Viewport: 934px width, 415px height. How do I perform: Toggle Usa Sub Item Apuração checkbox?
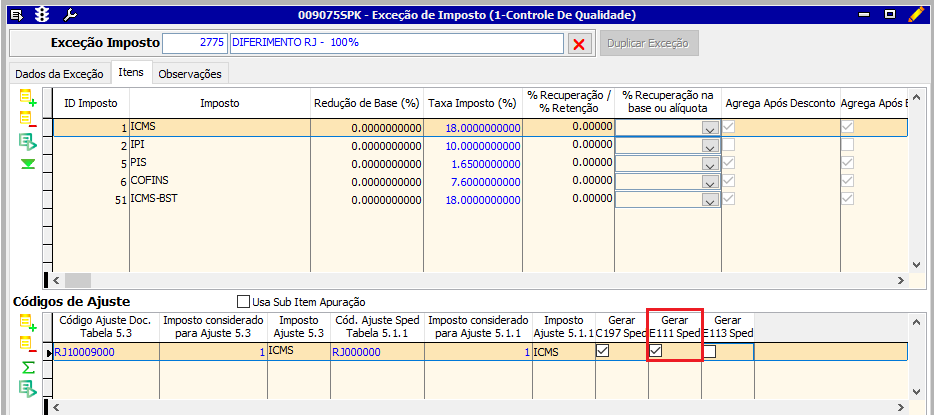coord(244,301)
